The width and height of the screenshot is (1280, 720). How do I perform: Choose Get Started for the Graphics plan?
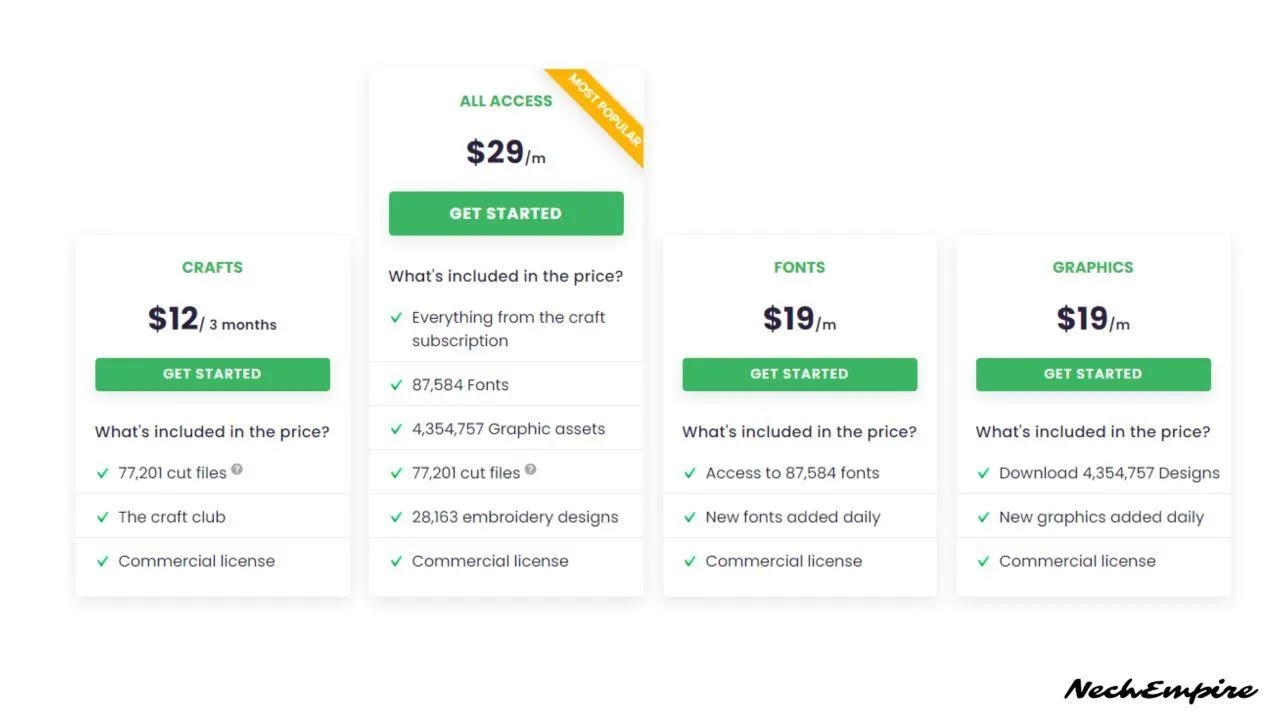click(1093, 374)
